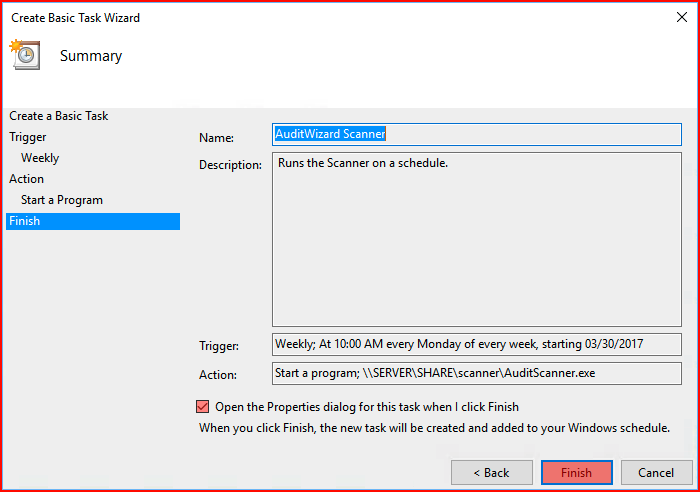Click the Summary heading text
700x492 pixels.
(x=91, y=56)
